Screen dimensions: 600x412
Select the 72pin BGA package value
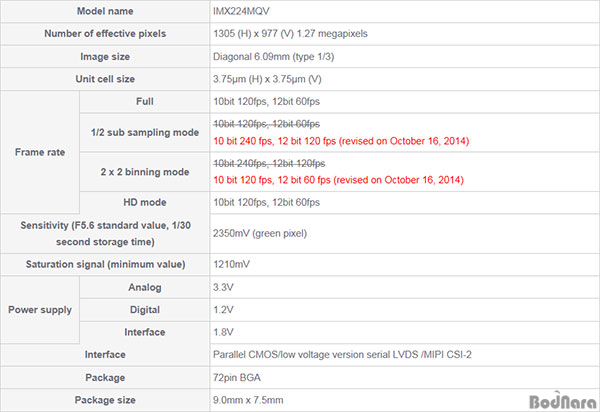coord(236,378)
